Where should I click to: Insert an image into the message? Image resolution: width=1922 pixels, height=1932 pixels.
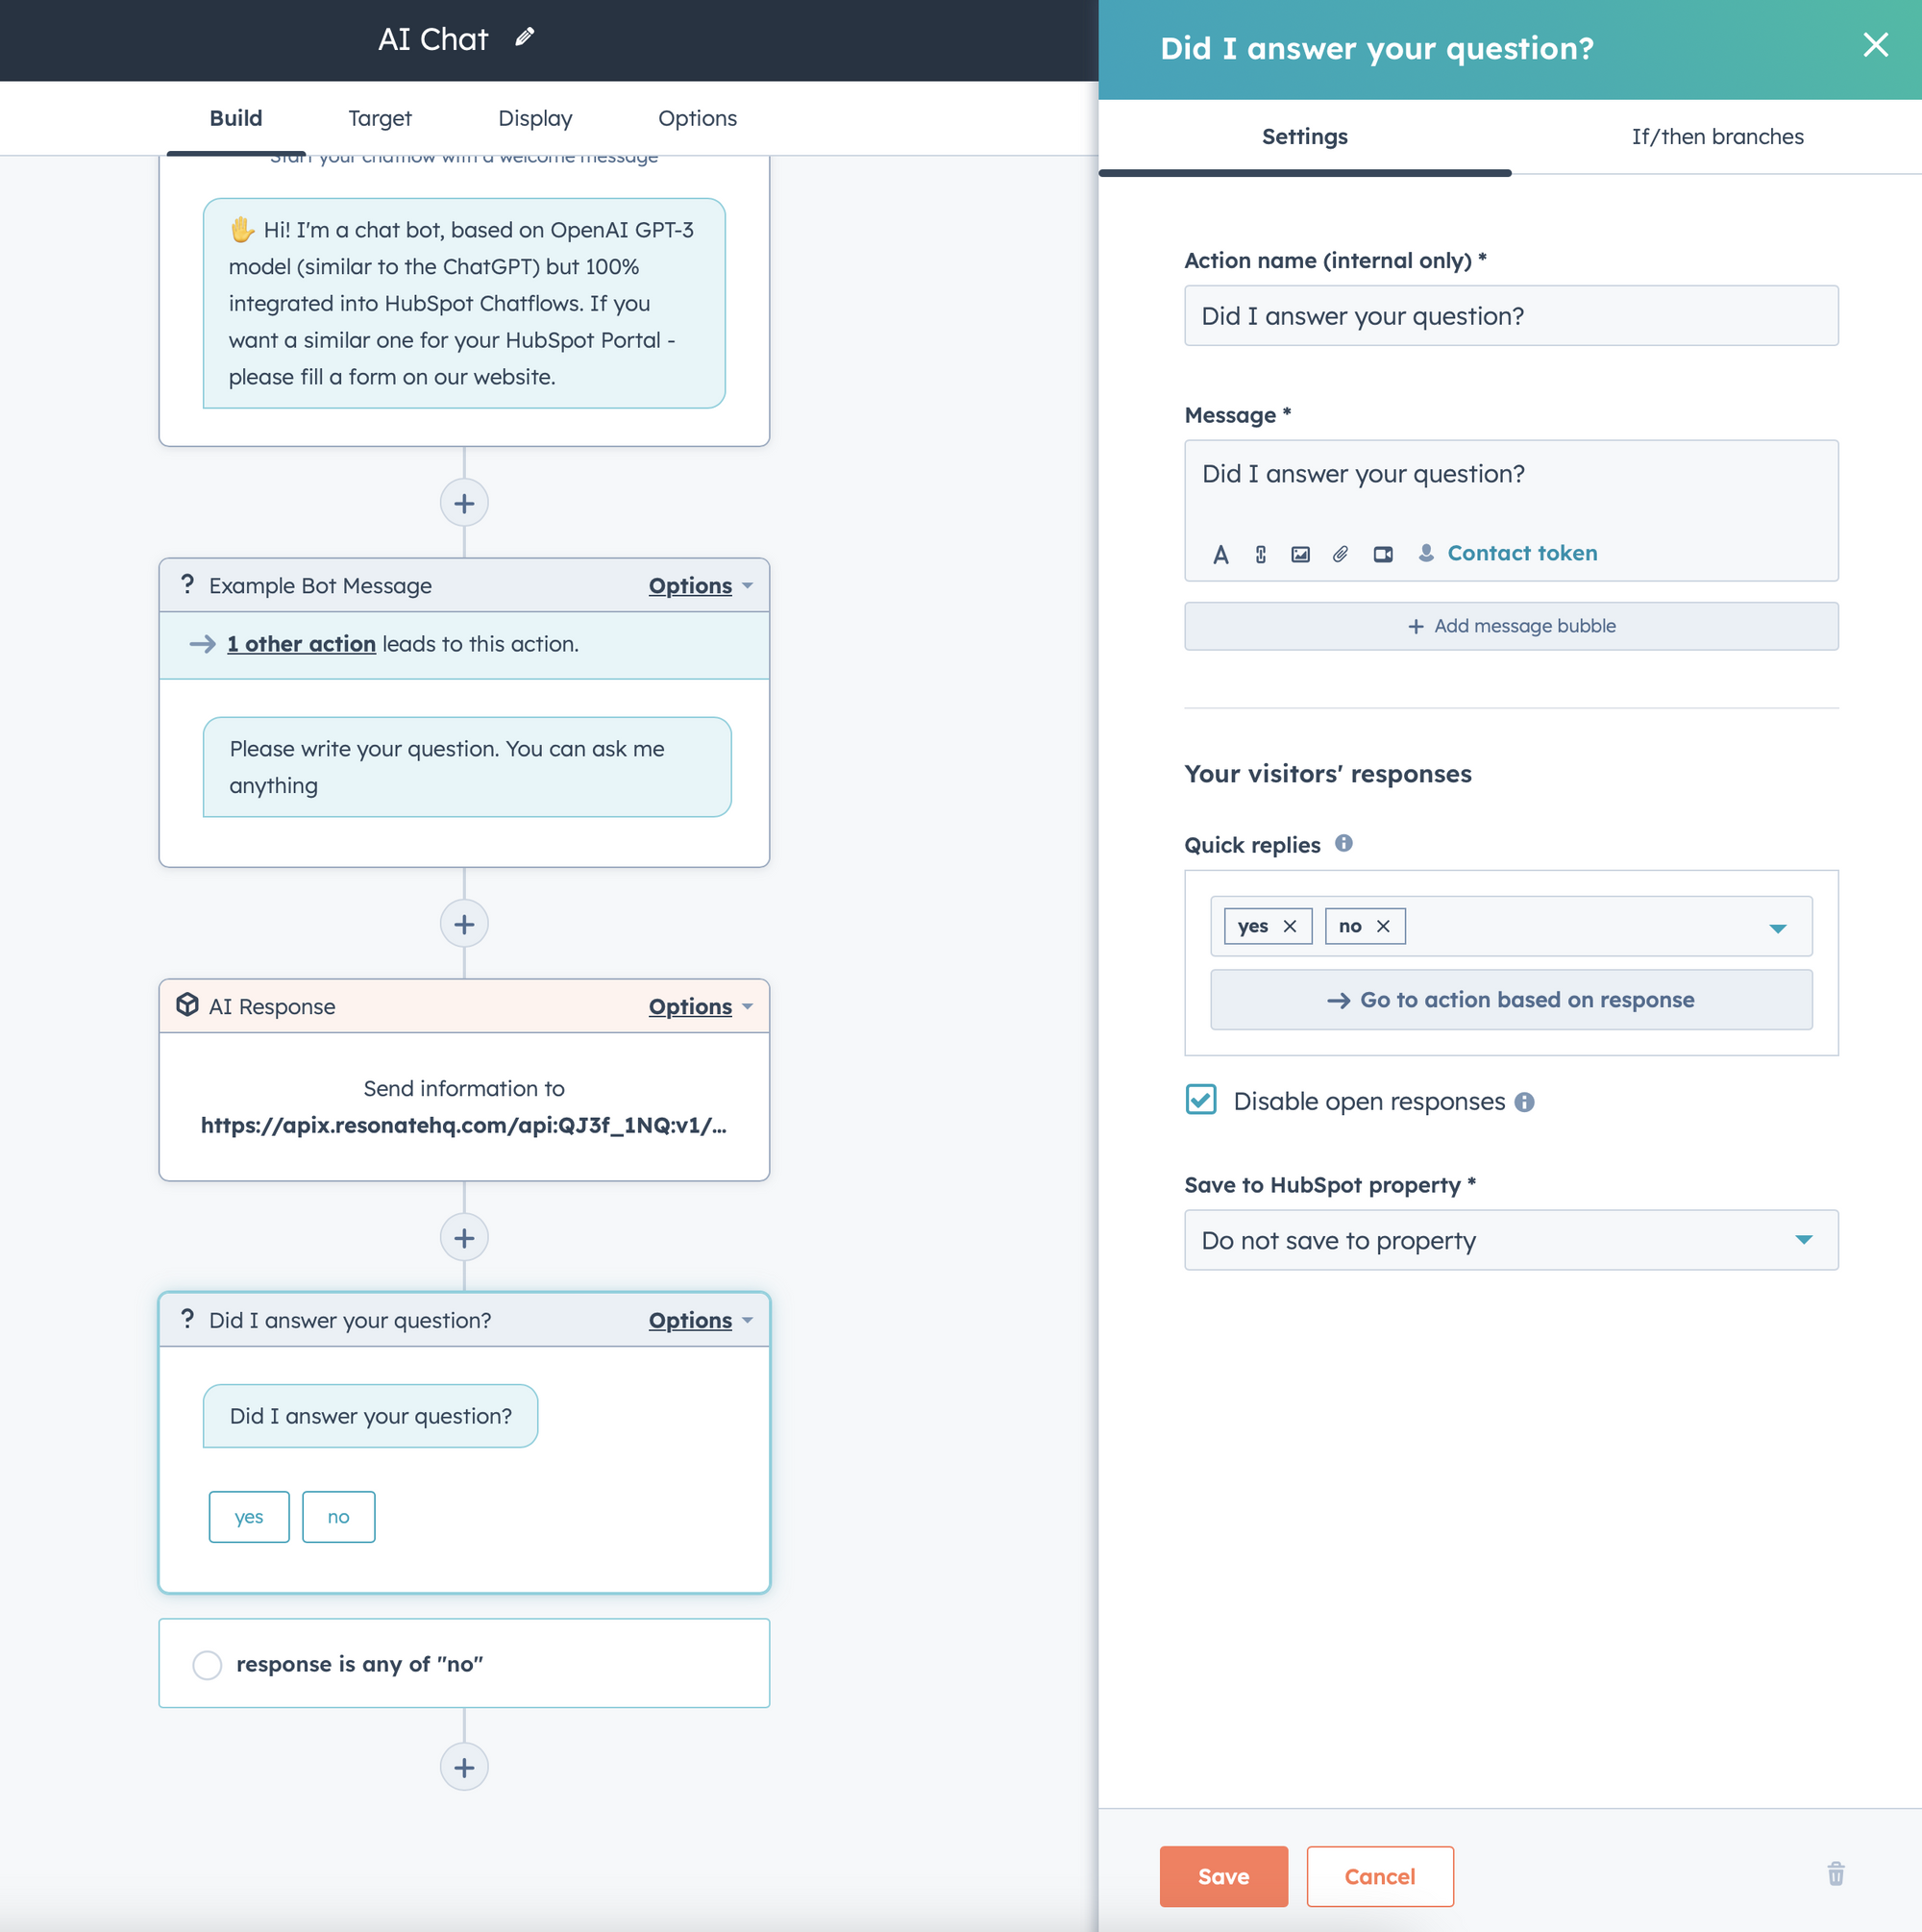[x=1300, y=554]
